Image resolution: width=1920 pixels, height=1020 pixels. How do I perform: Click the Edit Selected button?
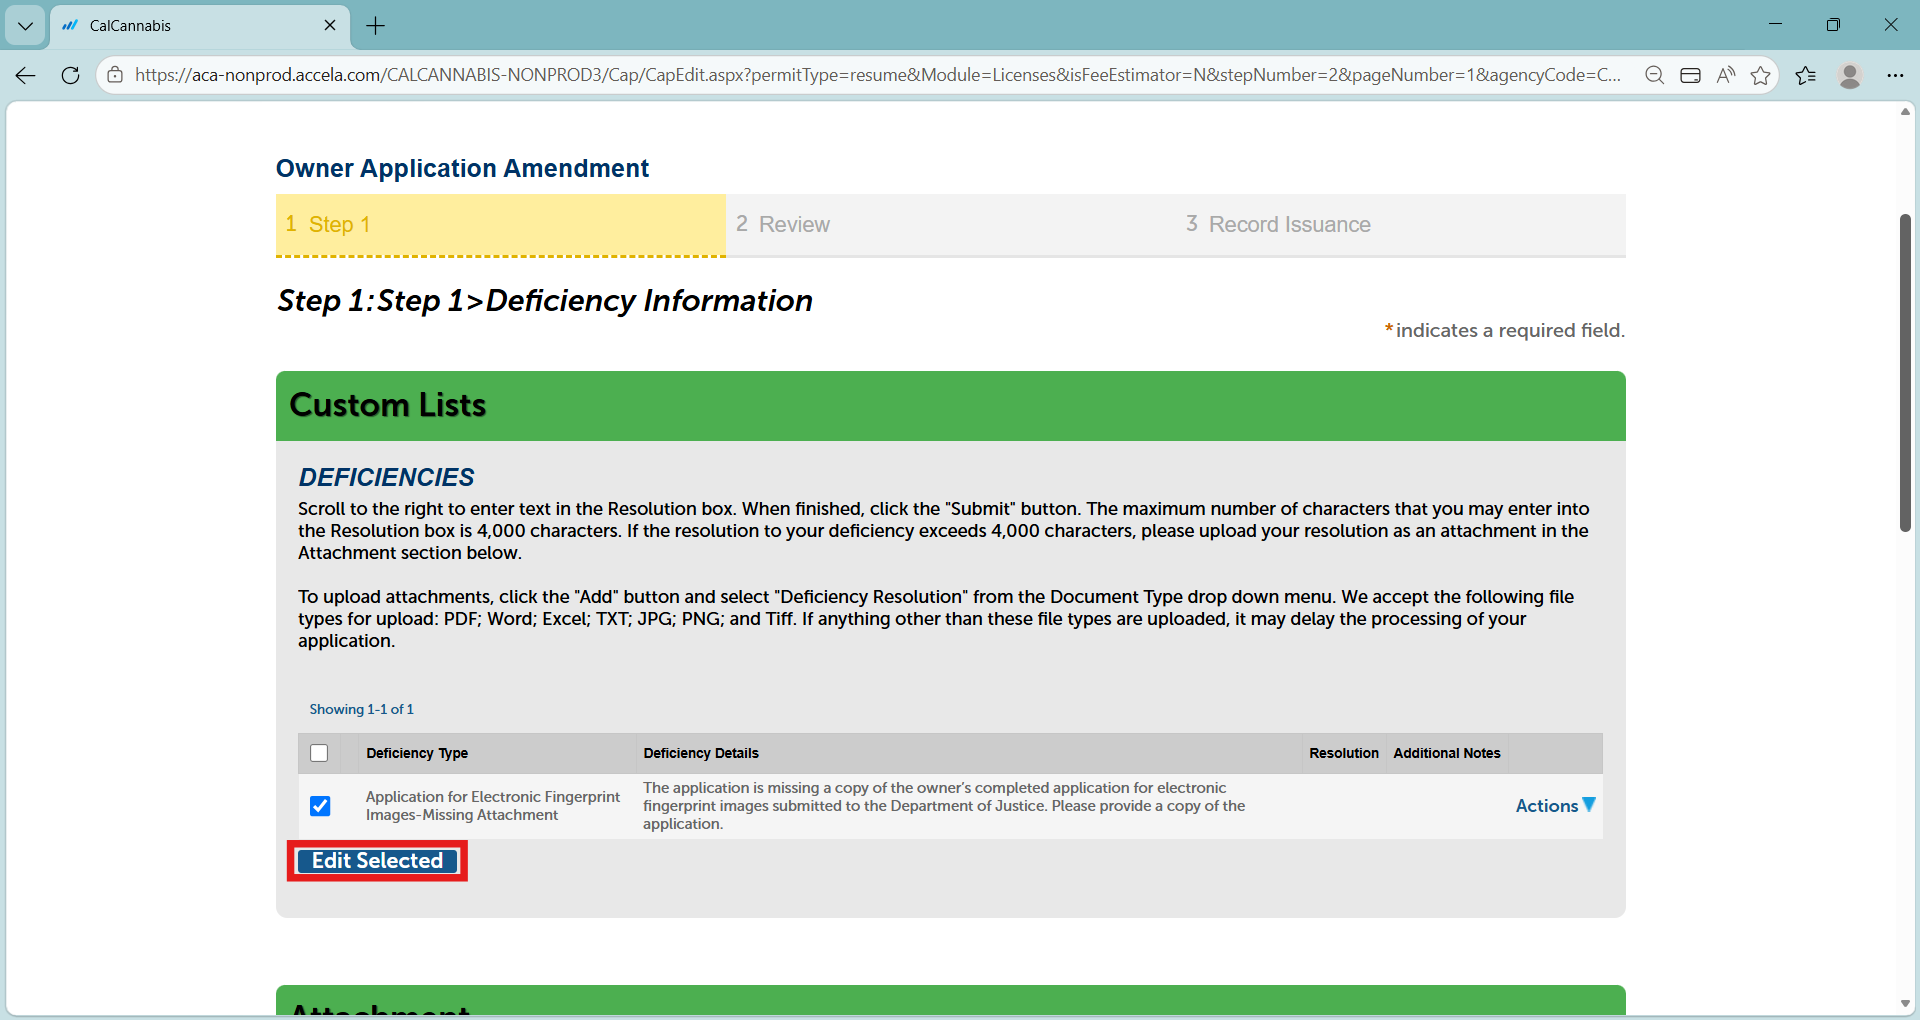point(377,861)
